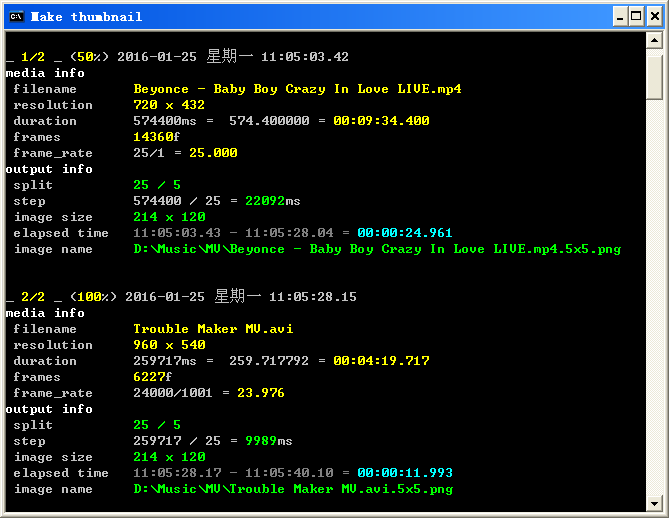Click timestamp 11:05:03.42

pos(305,57)
